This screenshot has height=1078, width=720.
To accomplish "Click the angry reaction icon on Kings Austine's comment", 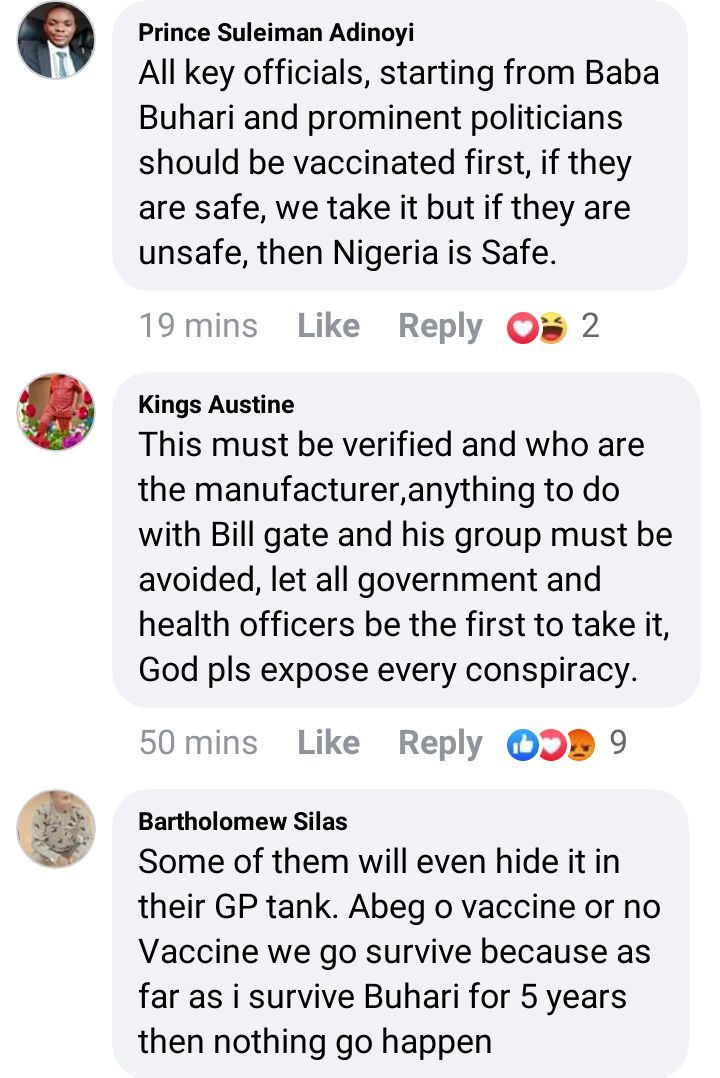I will click(x=580, y=745).
